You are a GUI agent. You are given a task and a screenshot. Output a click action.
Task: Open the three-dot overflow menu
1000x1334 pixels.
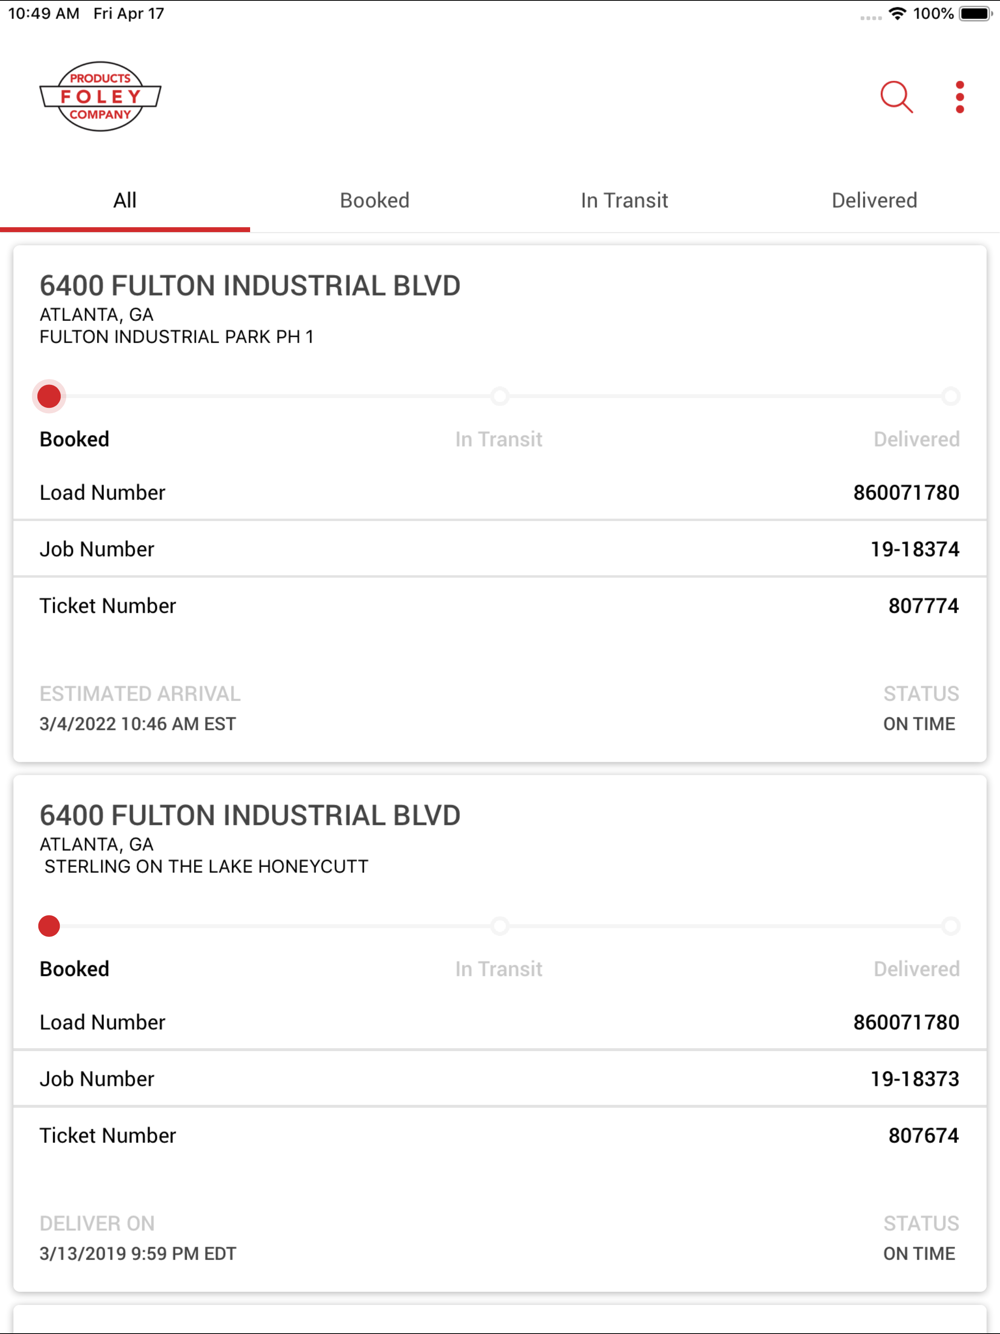(960, 97)
